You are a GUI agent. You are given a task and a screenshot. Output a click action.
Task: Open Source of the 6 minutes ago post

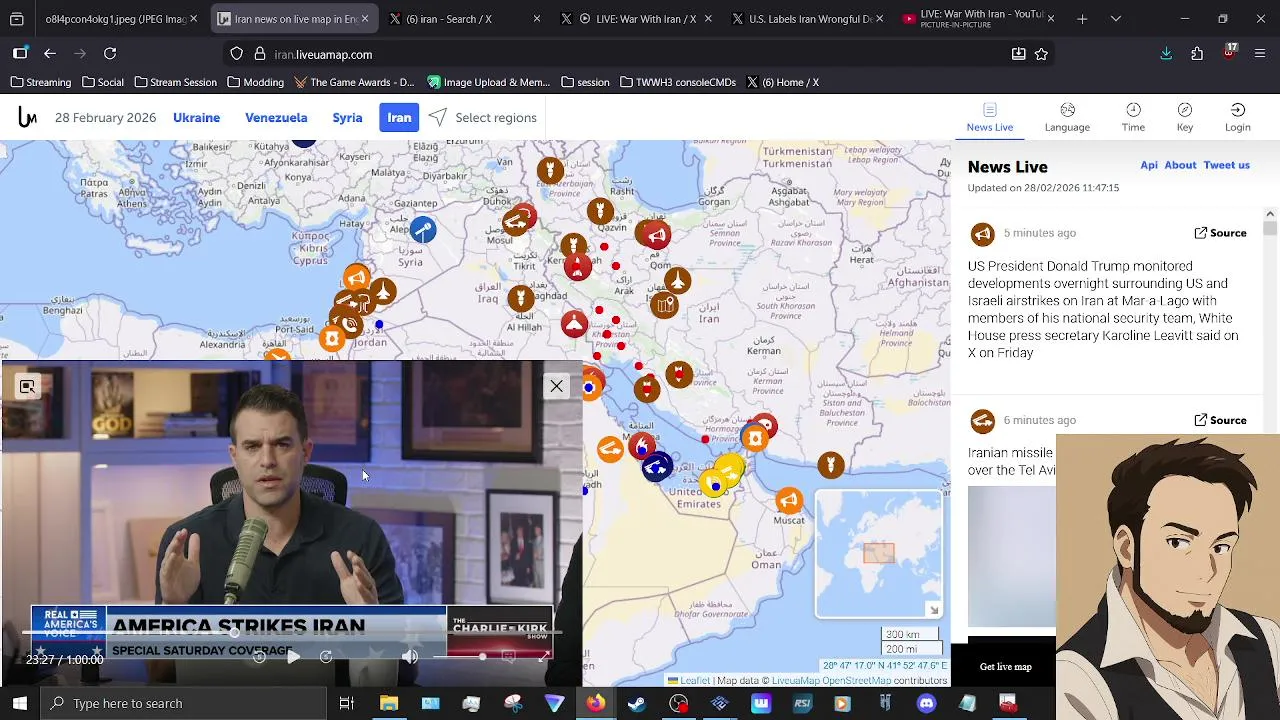1220,420
